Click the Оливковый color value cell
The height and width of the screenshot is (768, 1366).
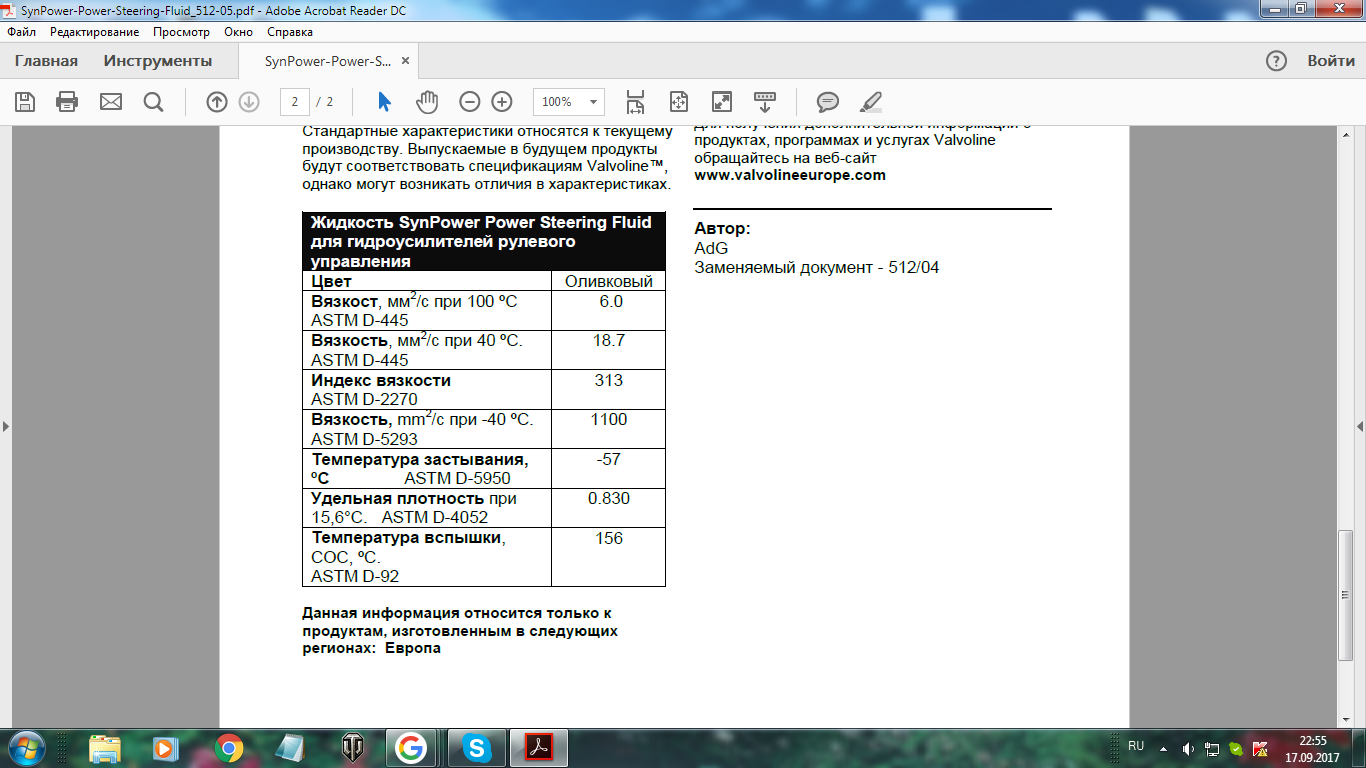tap(608, 282)
